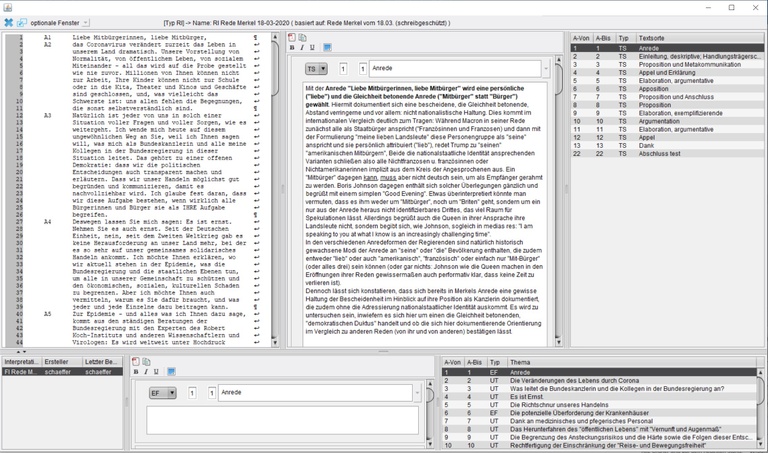Select the Apposition row
The image size is (768, 453).
[667, 89]
